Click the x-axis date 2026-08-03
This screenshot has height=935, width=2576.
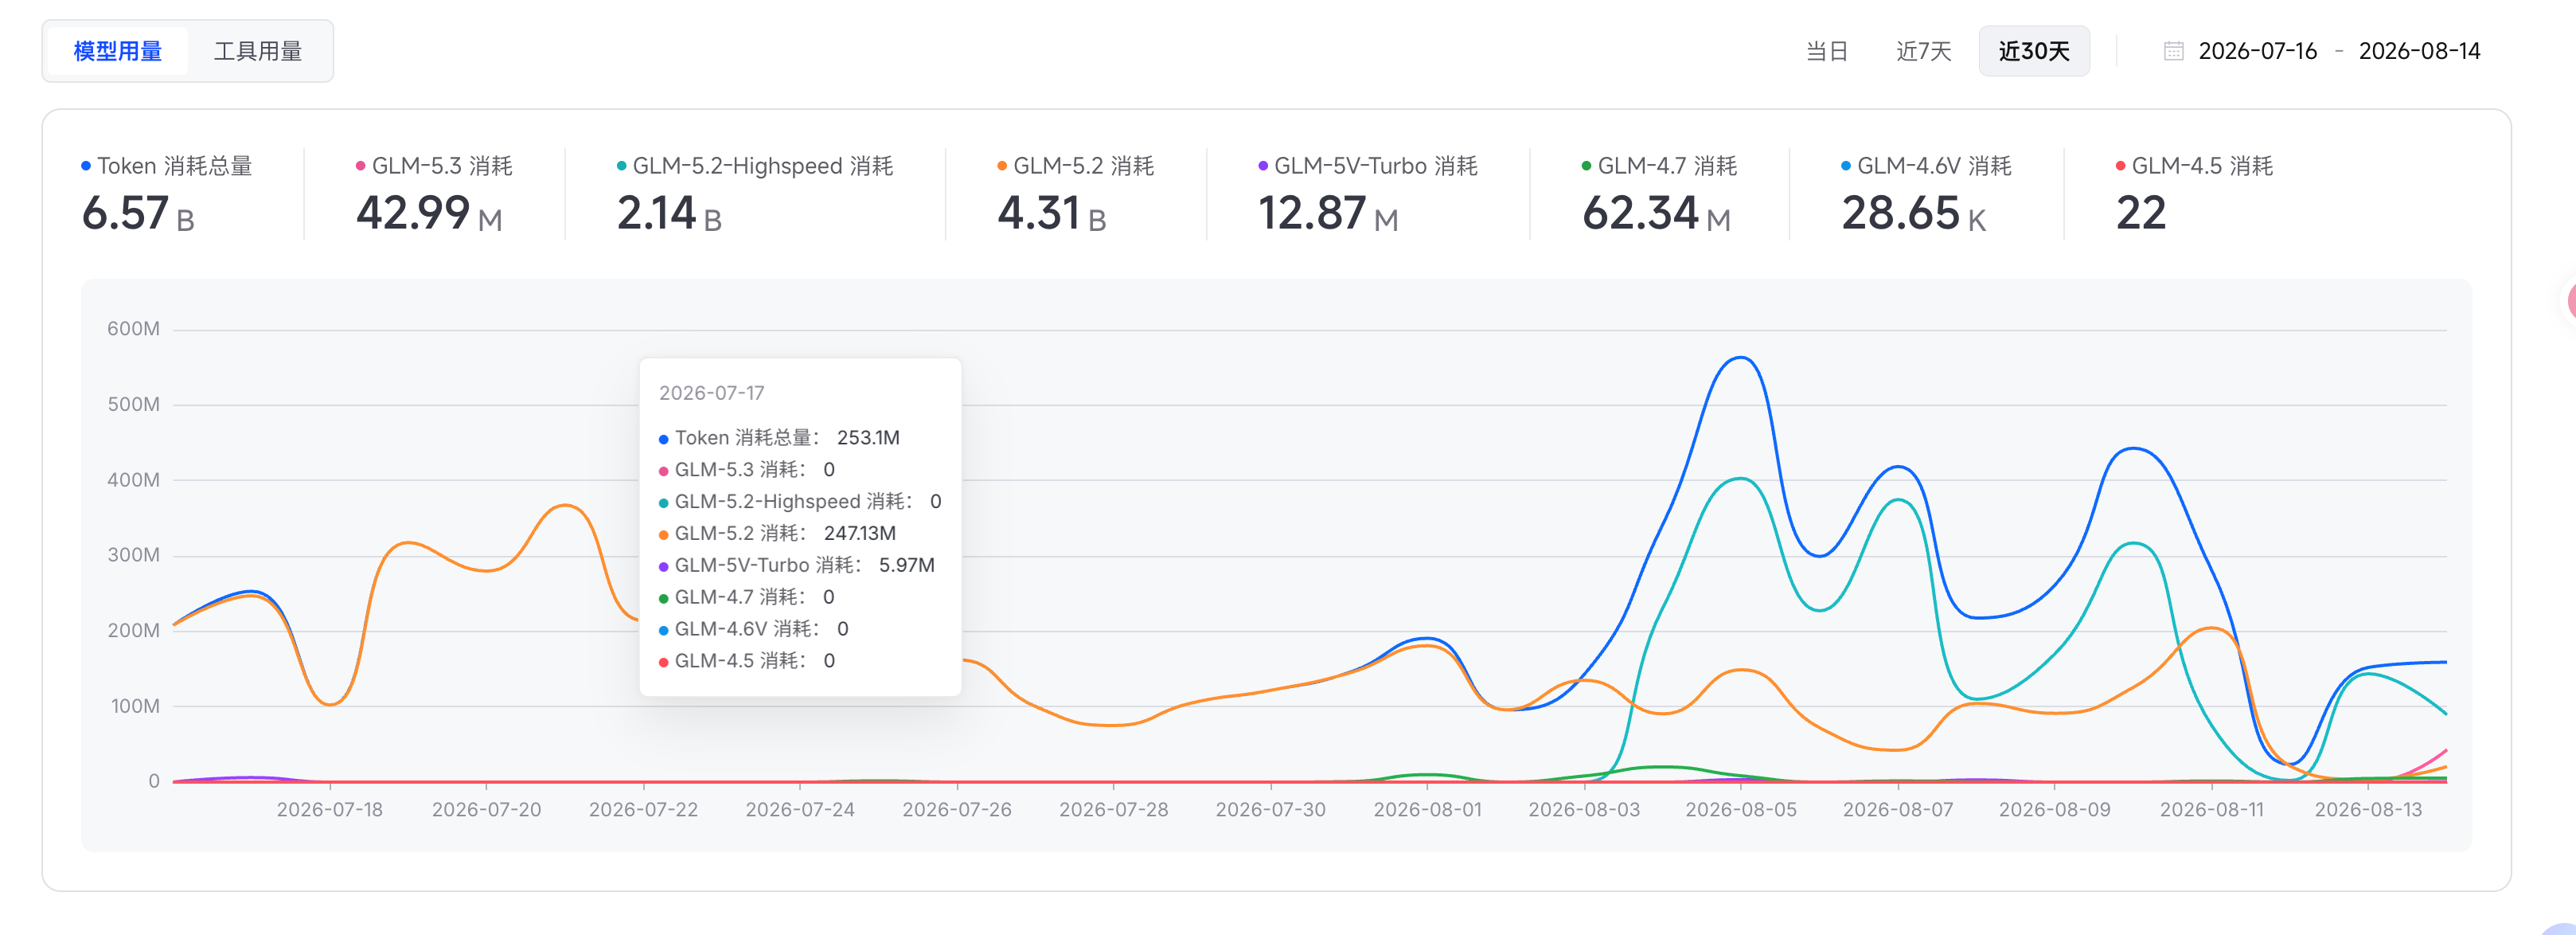pyautogui.click(x=1584, y=810)
